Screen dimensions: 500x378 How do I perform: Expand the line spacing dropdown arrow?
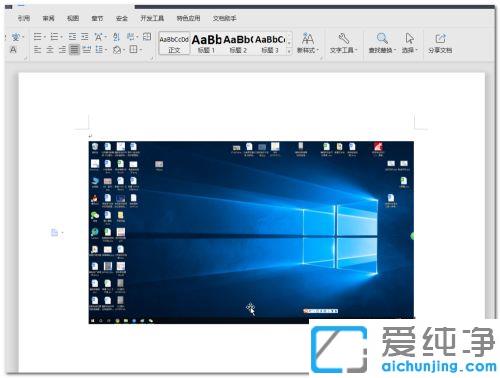coord(106,50)
